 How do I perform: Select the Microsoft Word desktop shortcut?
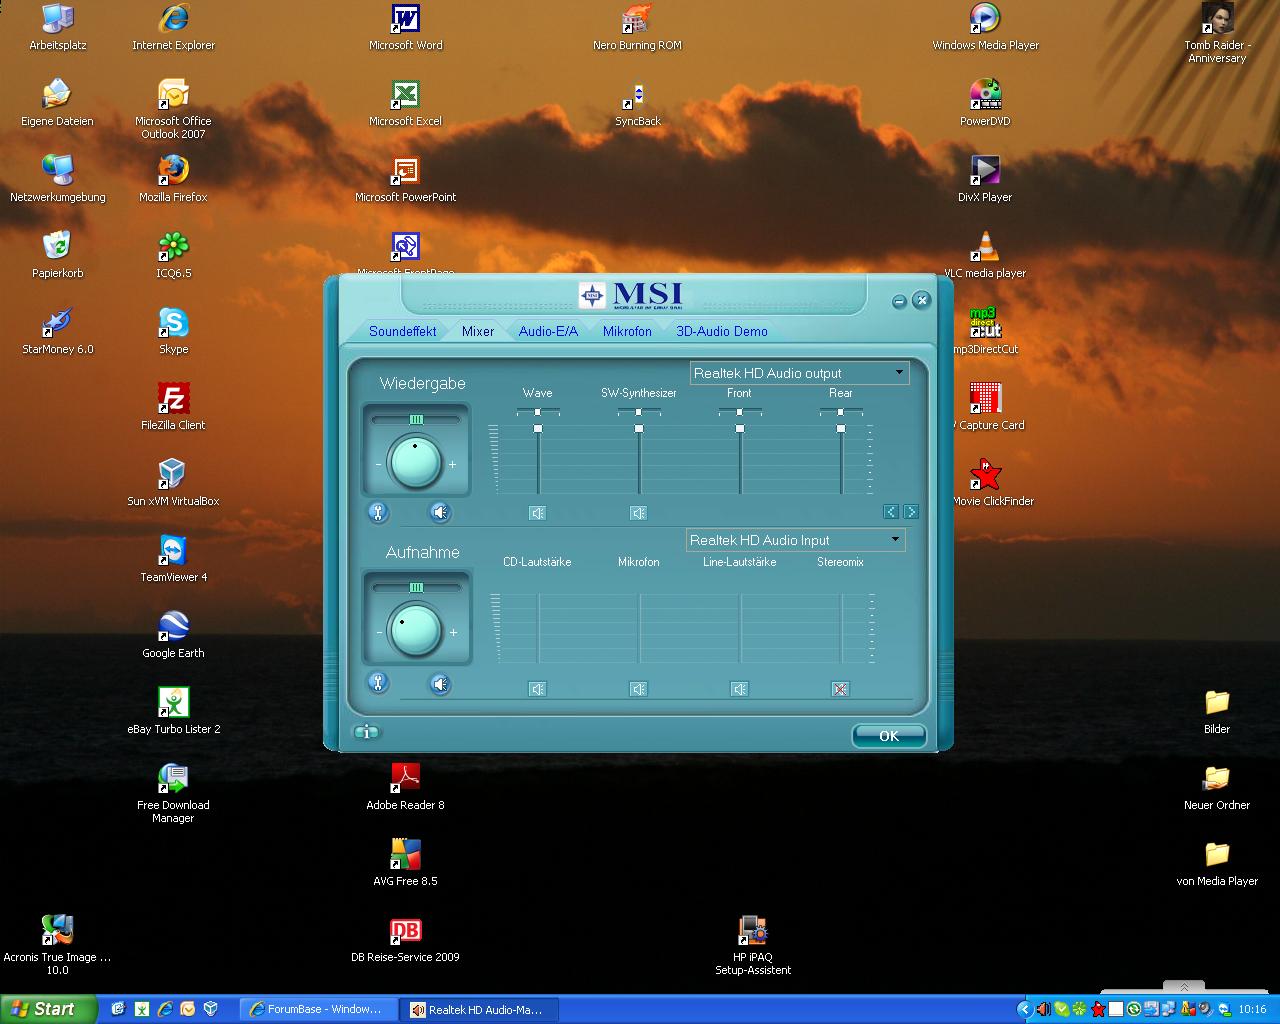(405, 28)
